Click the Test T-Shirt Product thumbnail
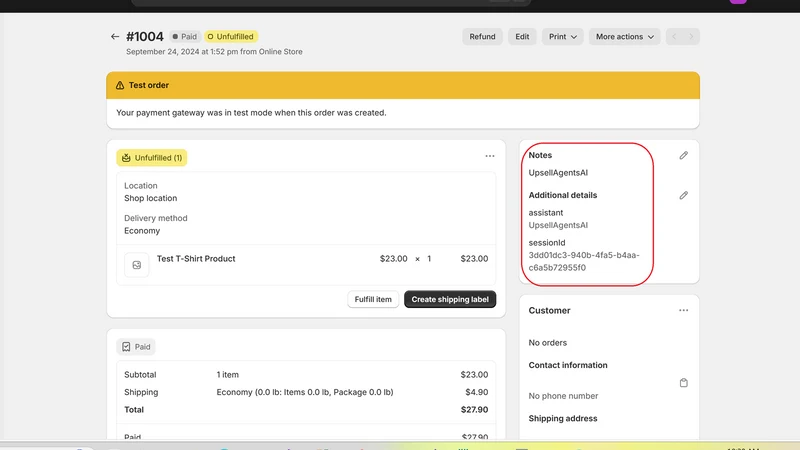 tap(137, 265)
